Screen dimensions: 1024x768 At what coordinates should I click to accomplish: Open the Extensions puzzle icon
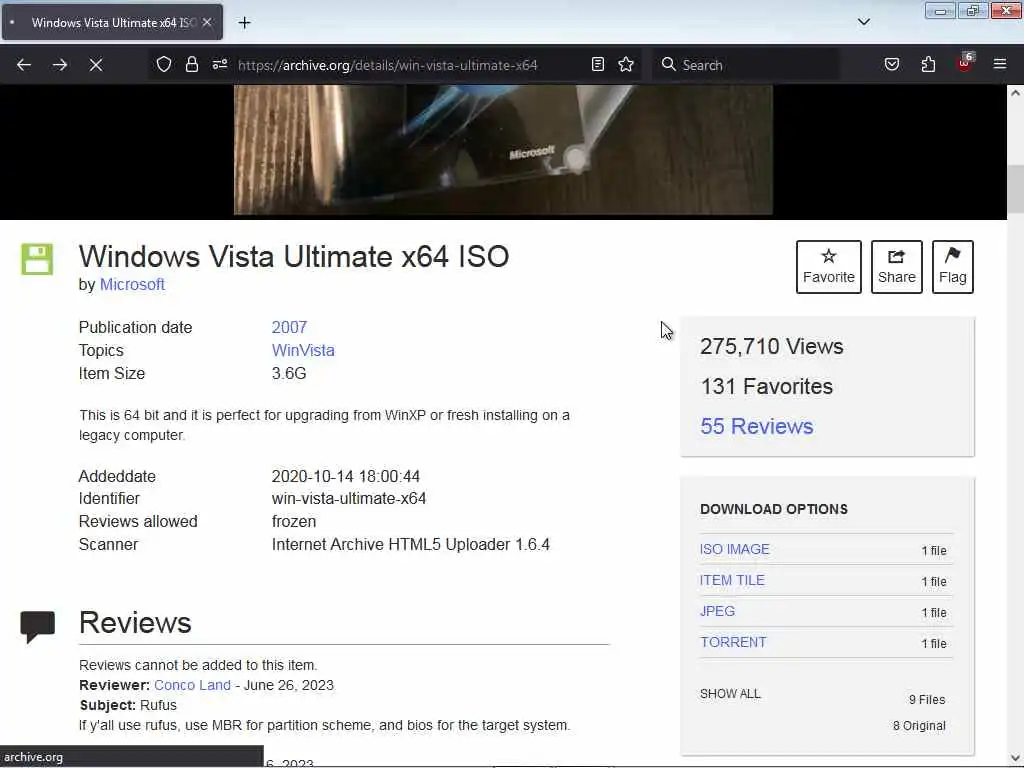pos(928,64)
